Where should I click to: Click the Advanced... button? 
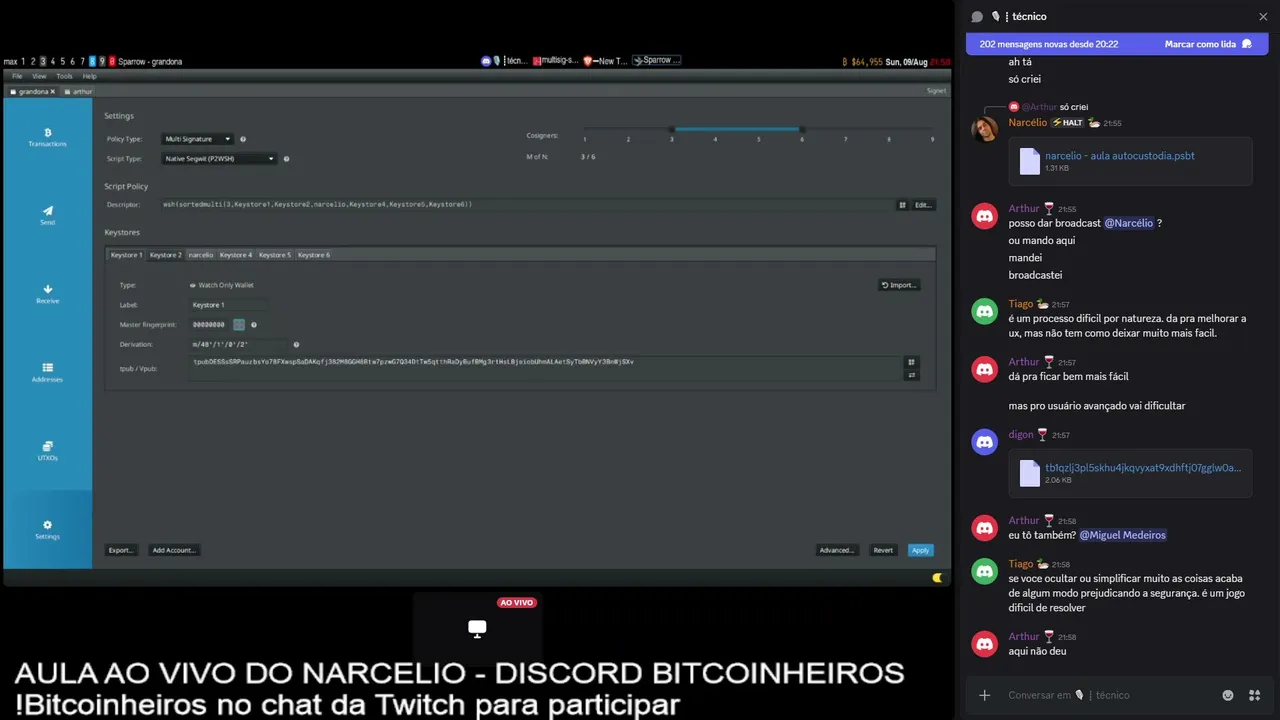(837, 550)
